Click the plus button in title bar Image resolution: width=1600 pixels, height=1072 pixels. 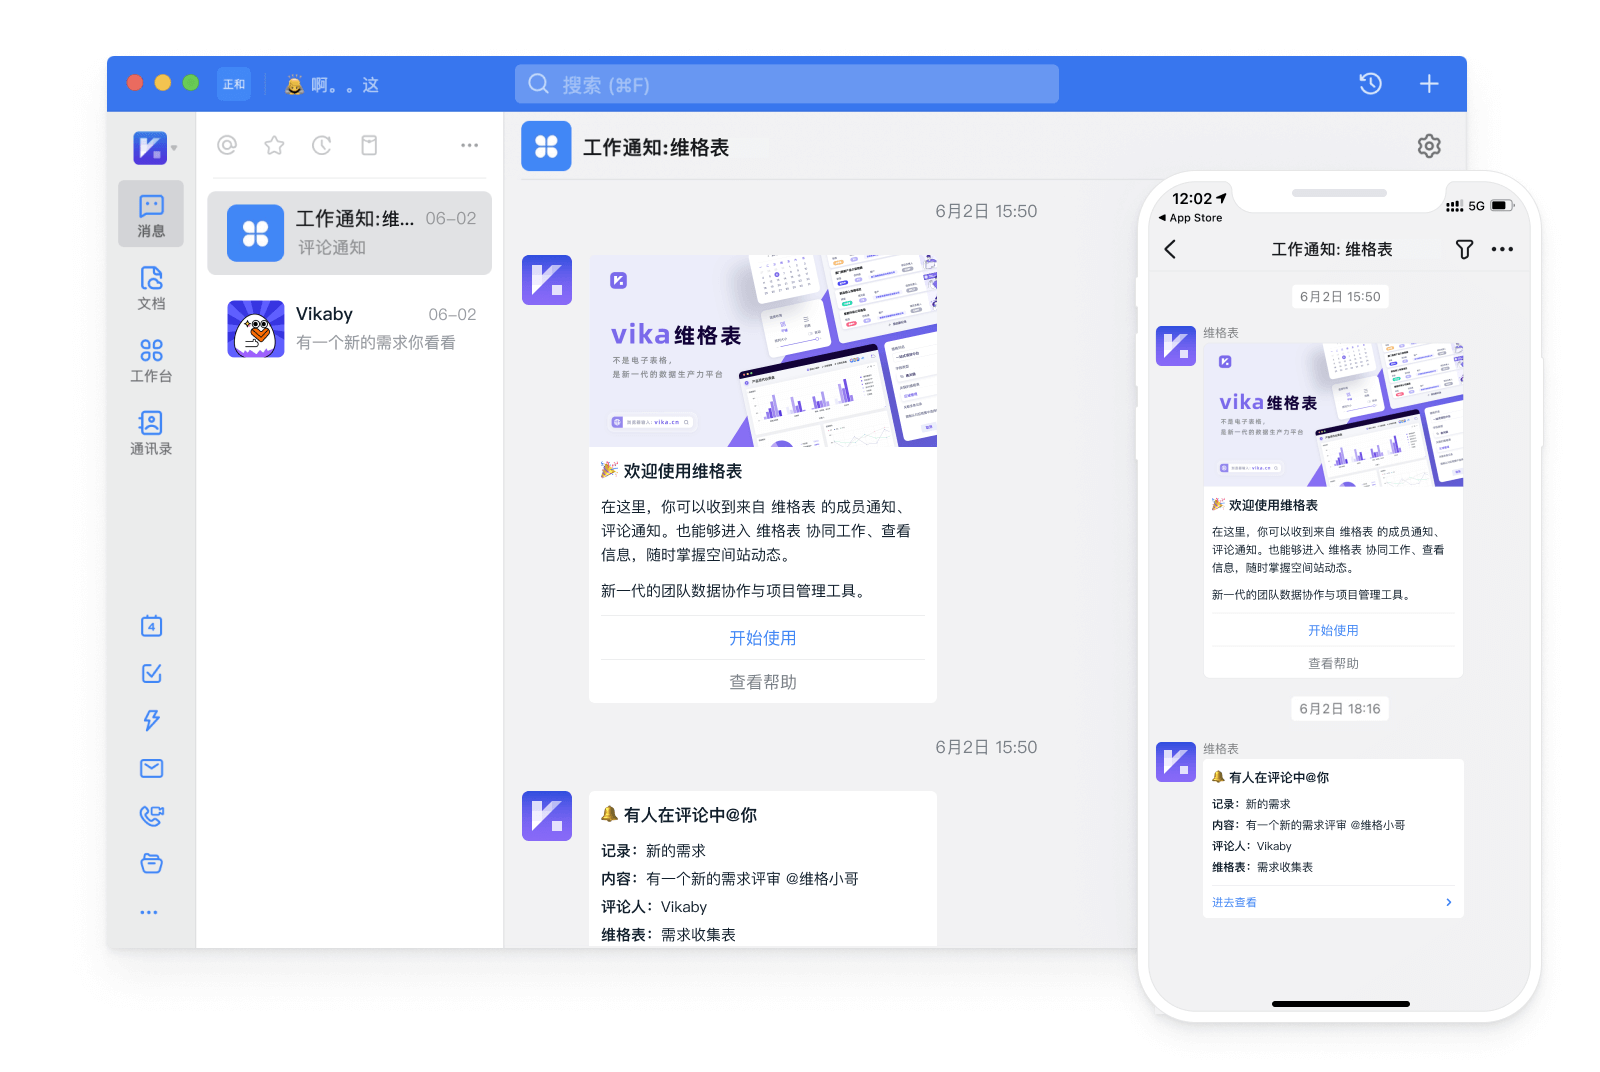(1429, 84)
